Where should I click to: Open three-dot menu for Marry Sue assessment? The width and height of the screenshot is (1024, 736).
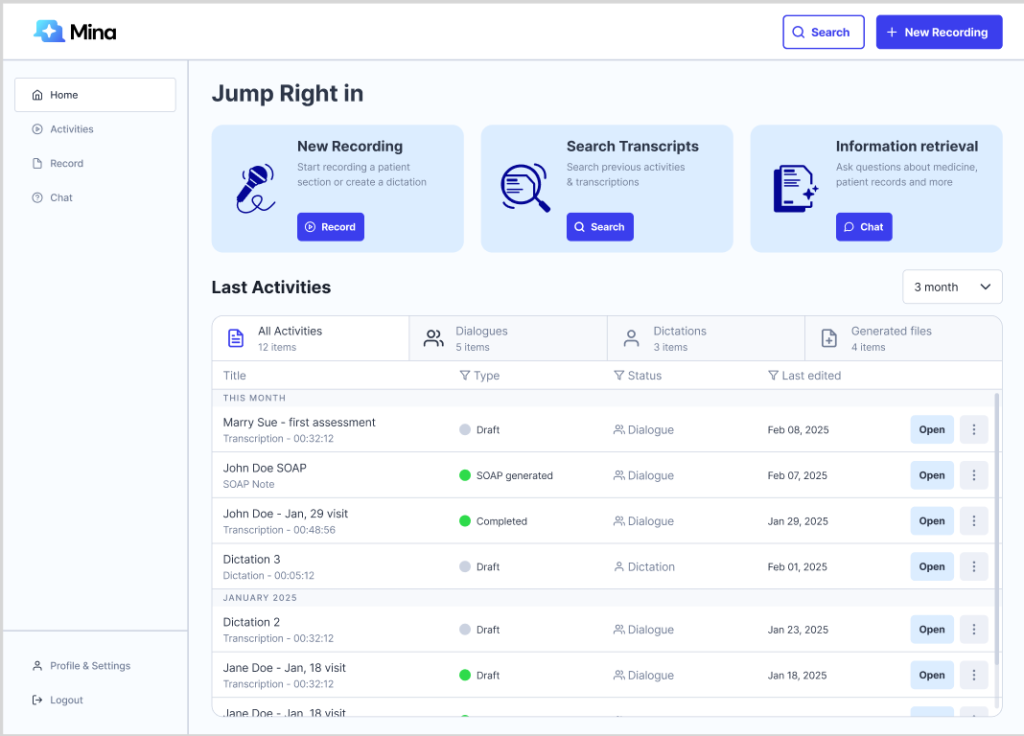pos(973,430)
